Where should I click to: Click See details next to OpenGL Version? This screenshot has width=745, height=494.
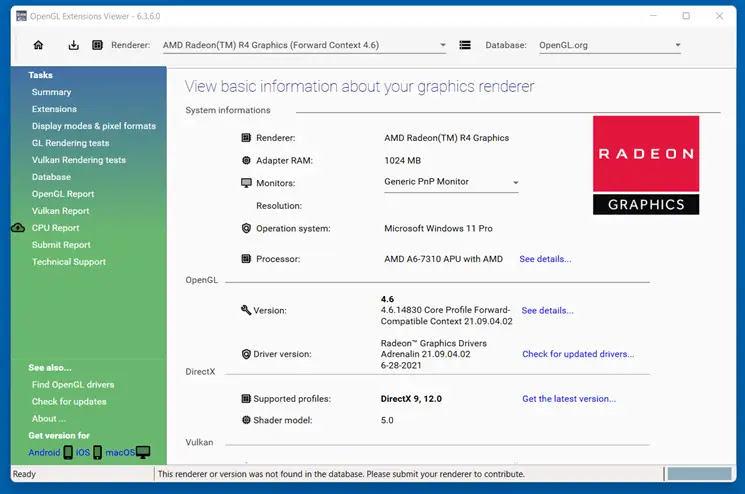click(x=547, y=311)
